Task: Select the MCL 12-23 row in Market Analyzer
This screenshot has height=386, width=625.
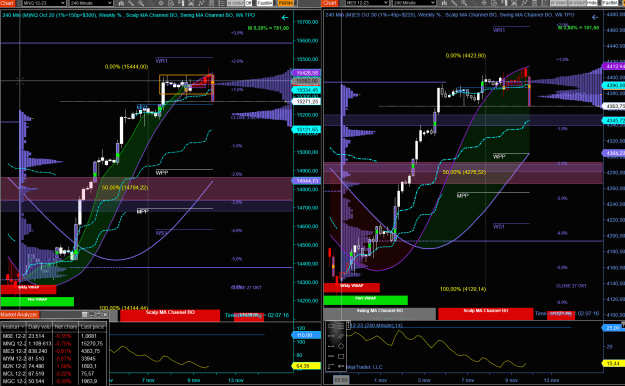Action: 53,374
